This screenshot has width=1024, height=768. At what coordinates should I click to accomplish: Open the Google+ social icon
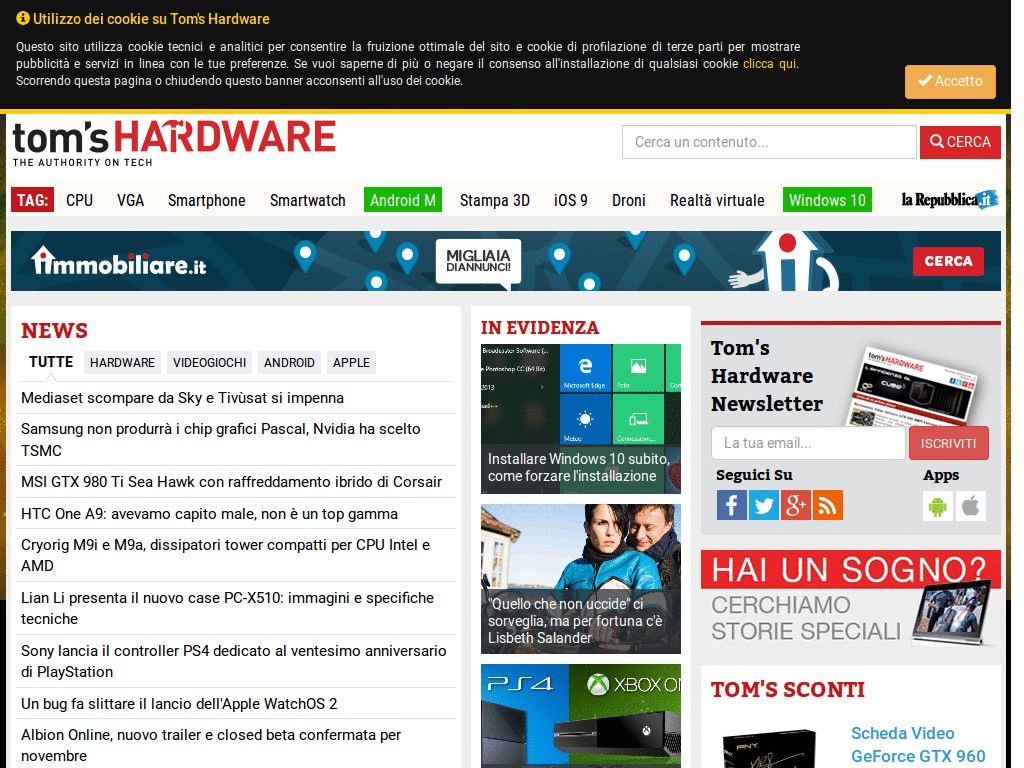pos(795,505)
